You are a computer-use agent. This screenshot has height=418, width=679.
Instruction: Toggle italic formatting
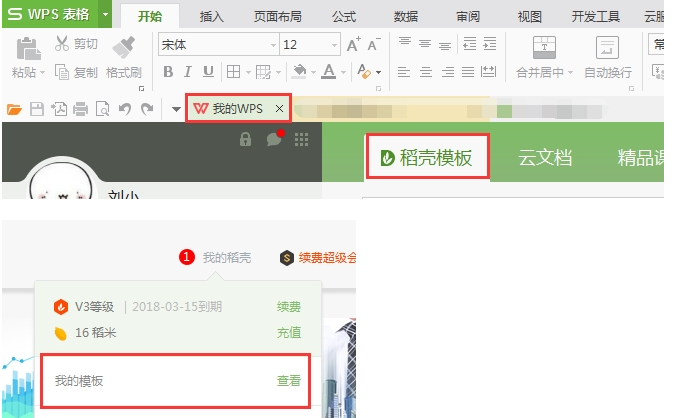188,72
